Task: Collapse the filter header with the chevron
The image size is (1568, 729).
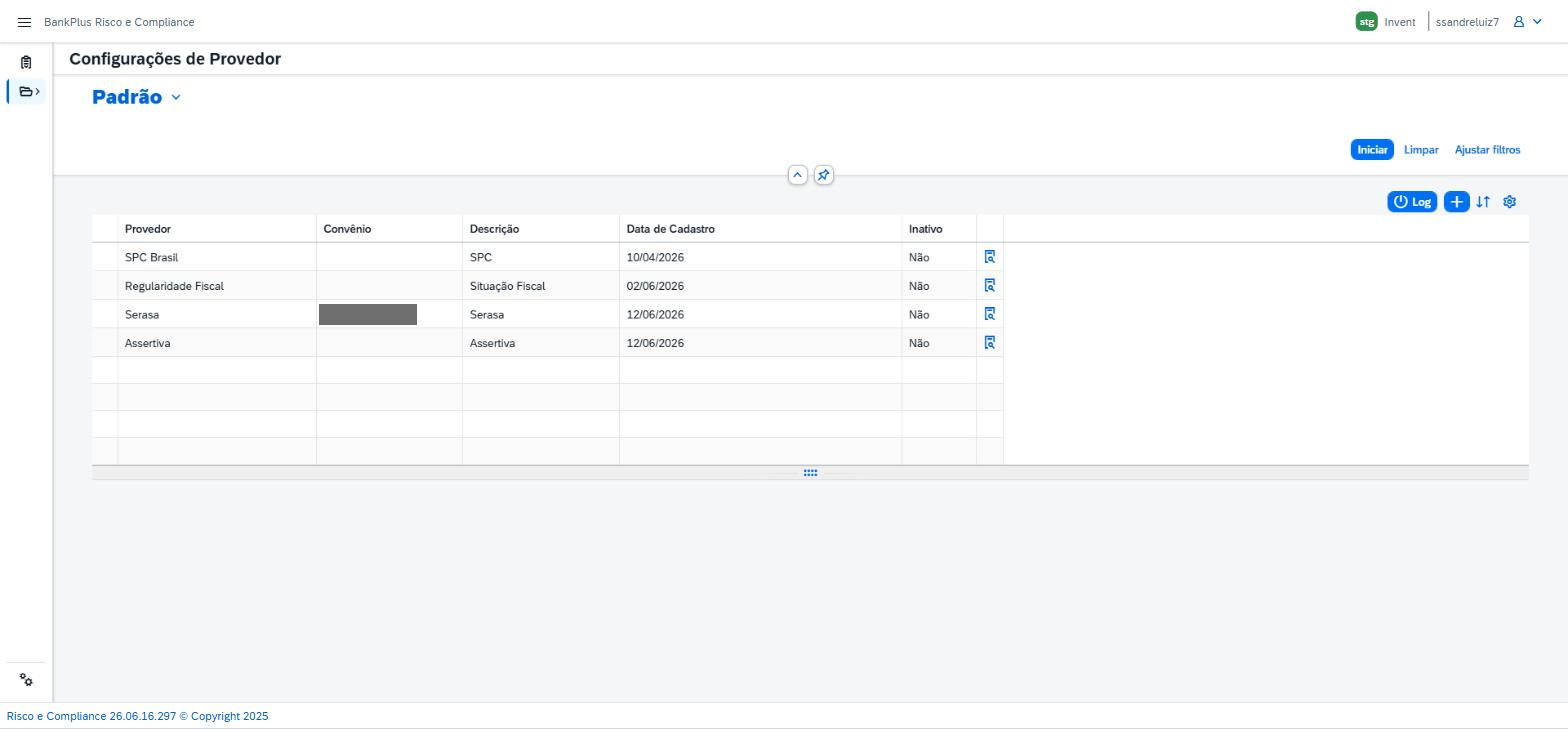Action: (x=798, y=175)
